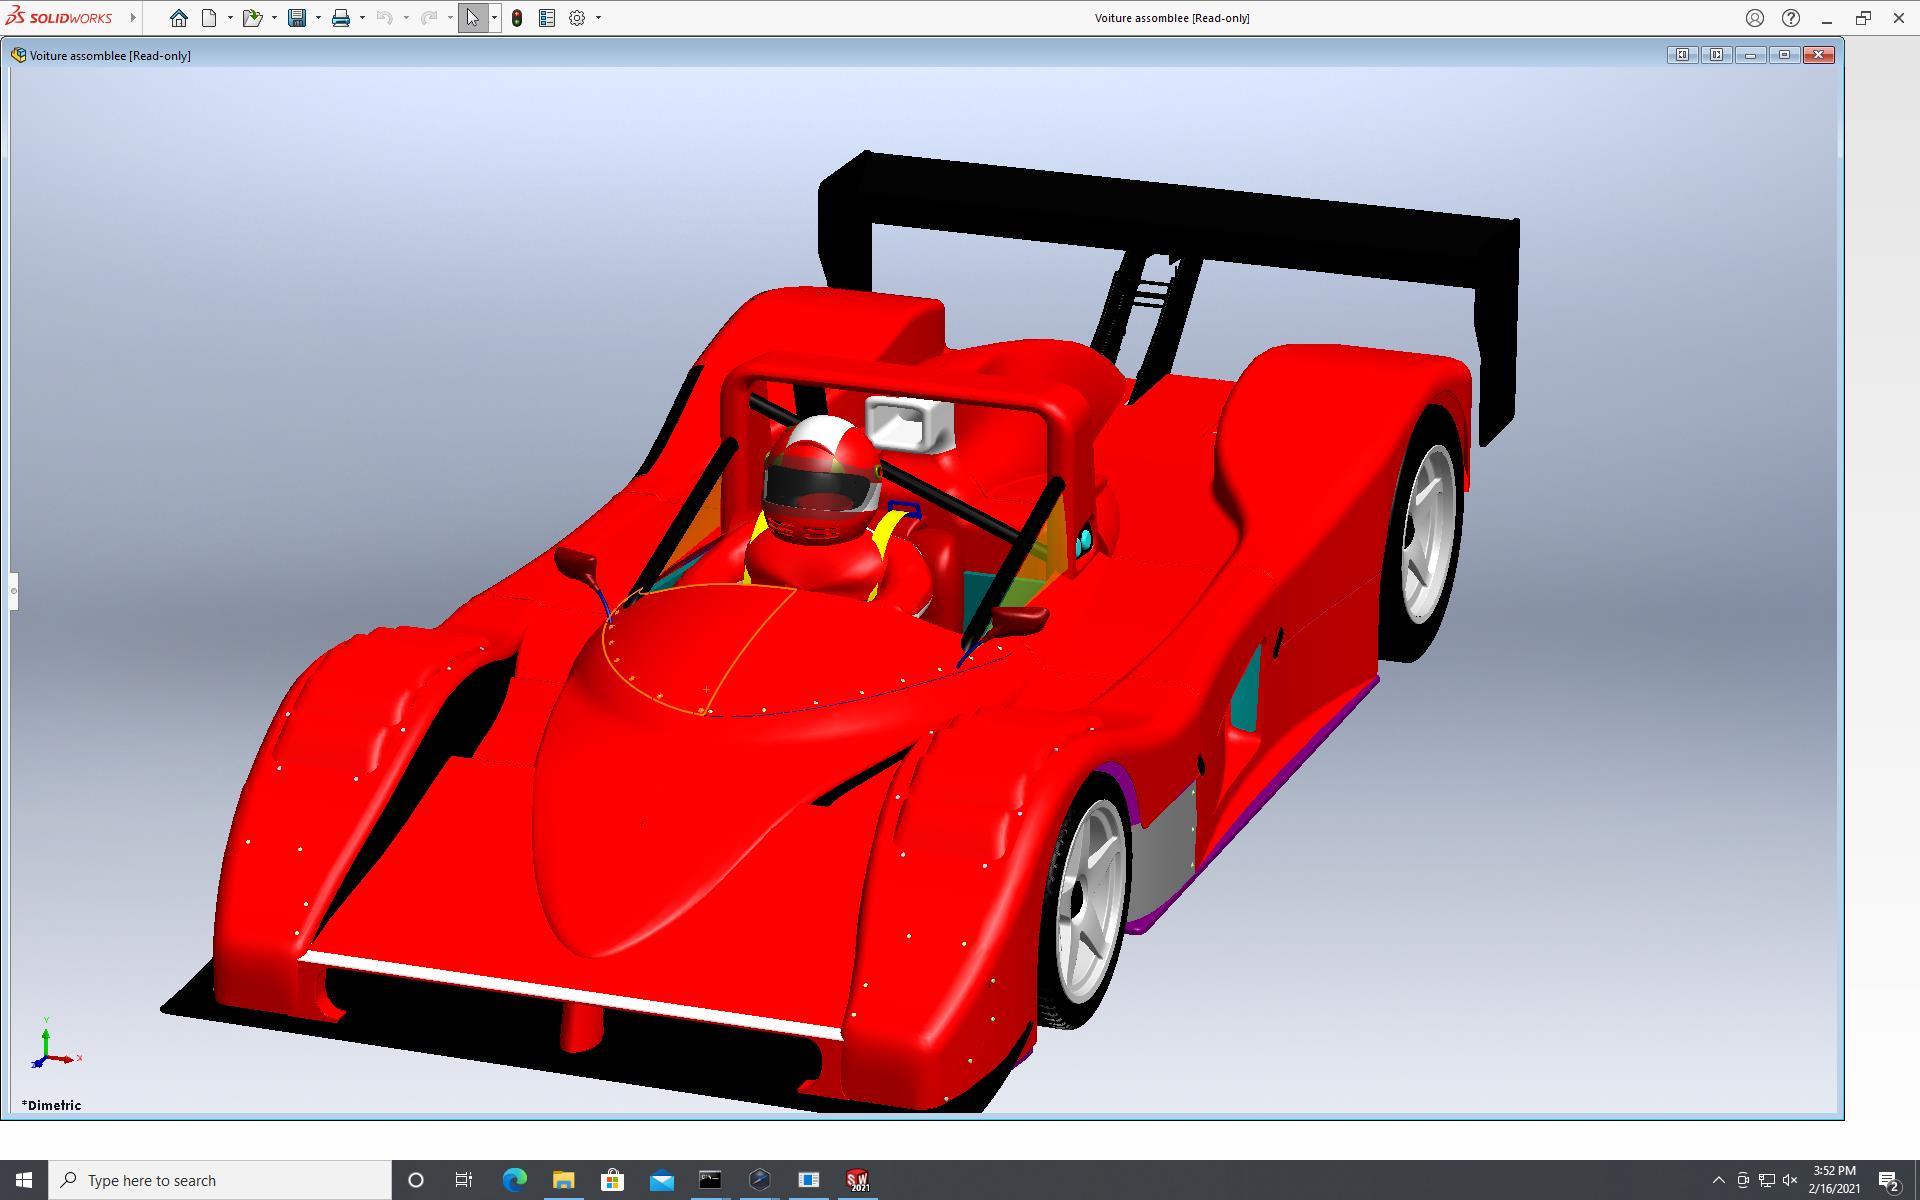Click the Print icon
The height and width of the screenshot is (1200, 1920).
pos(341,18)
